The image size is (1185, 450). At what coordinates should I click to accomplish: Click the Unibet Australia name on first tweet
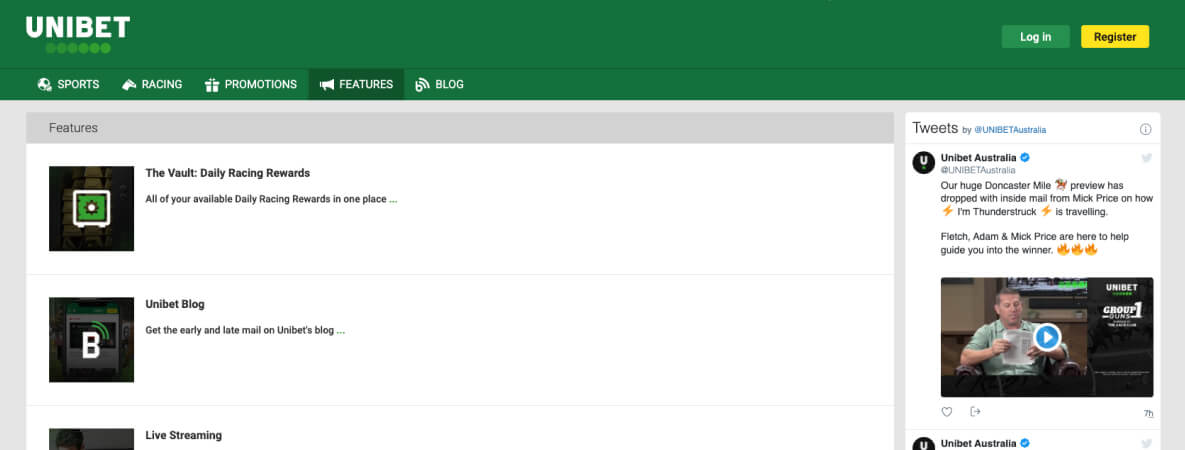coord(979,157)
